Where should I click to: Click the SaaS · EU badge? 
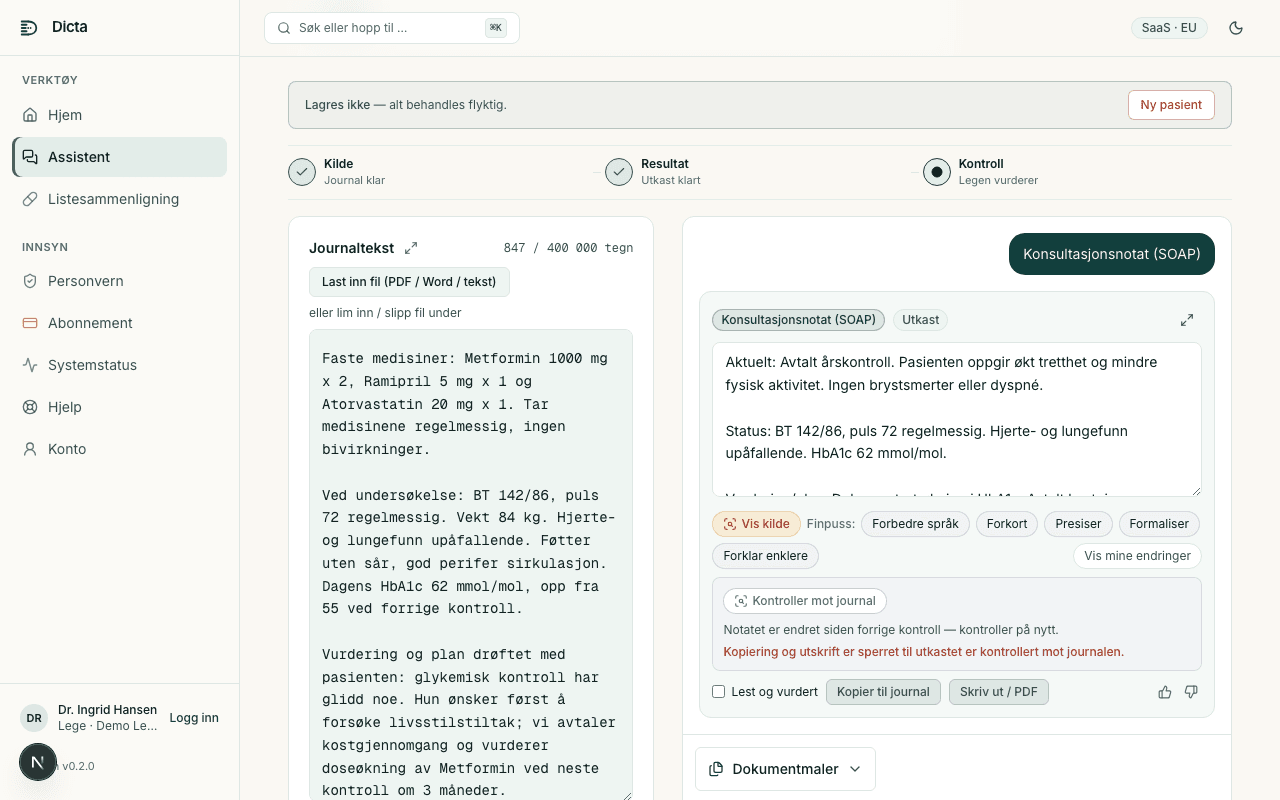(1169, 28)
